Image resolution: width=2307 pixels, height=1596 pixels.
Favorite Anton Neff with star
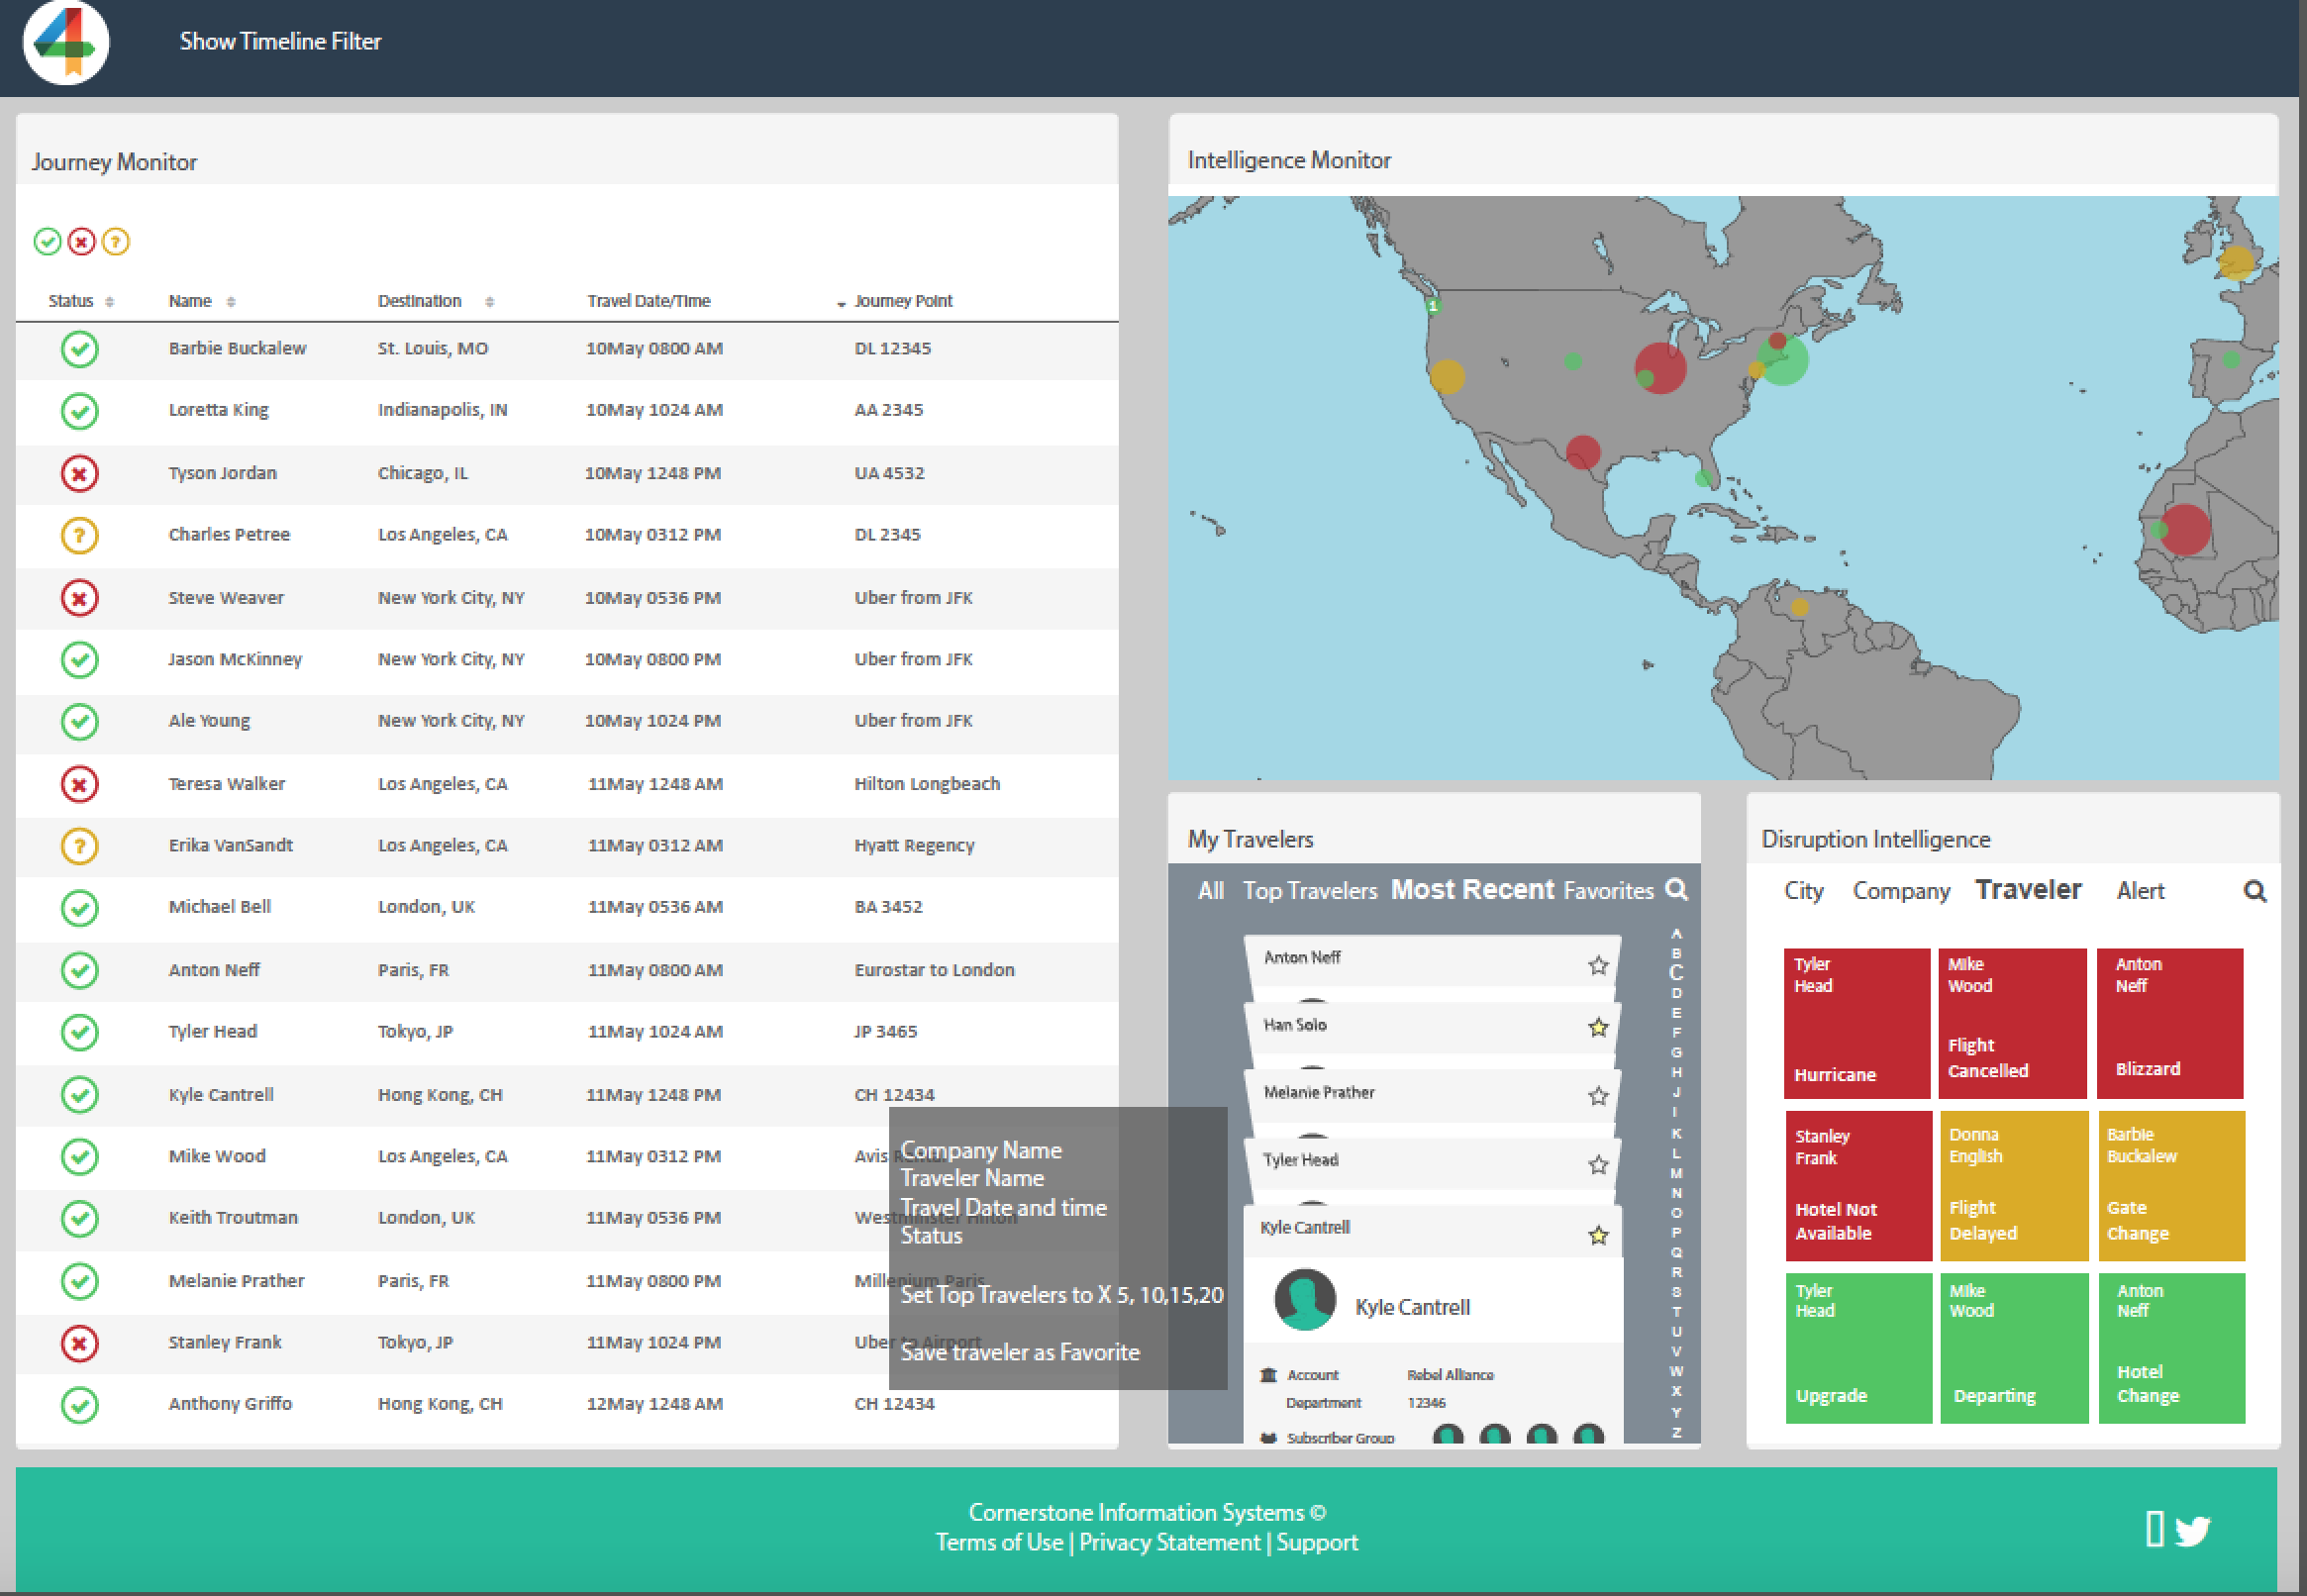tap(1598, 965)
